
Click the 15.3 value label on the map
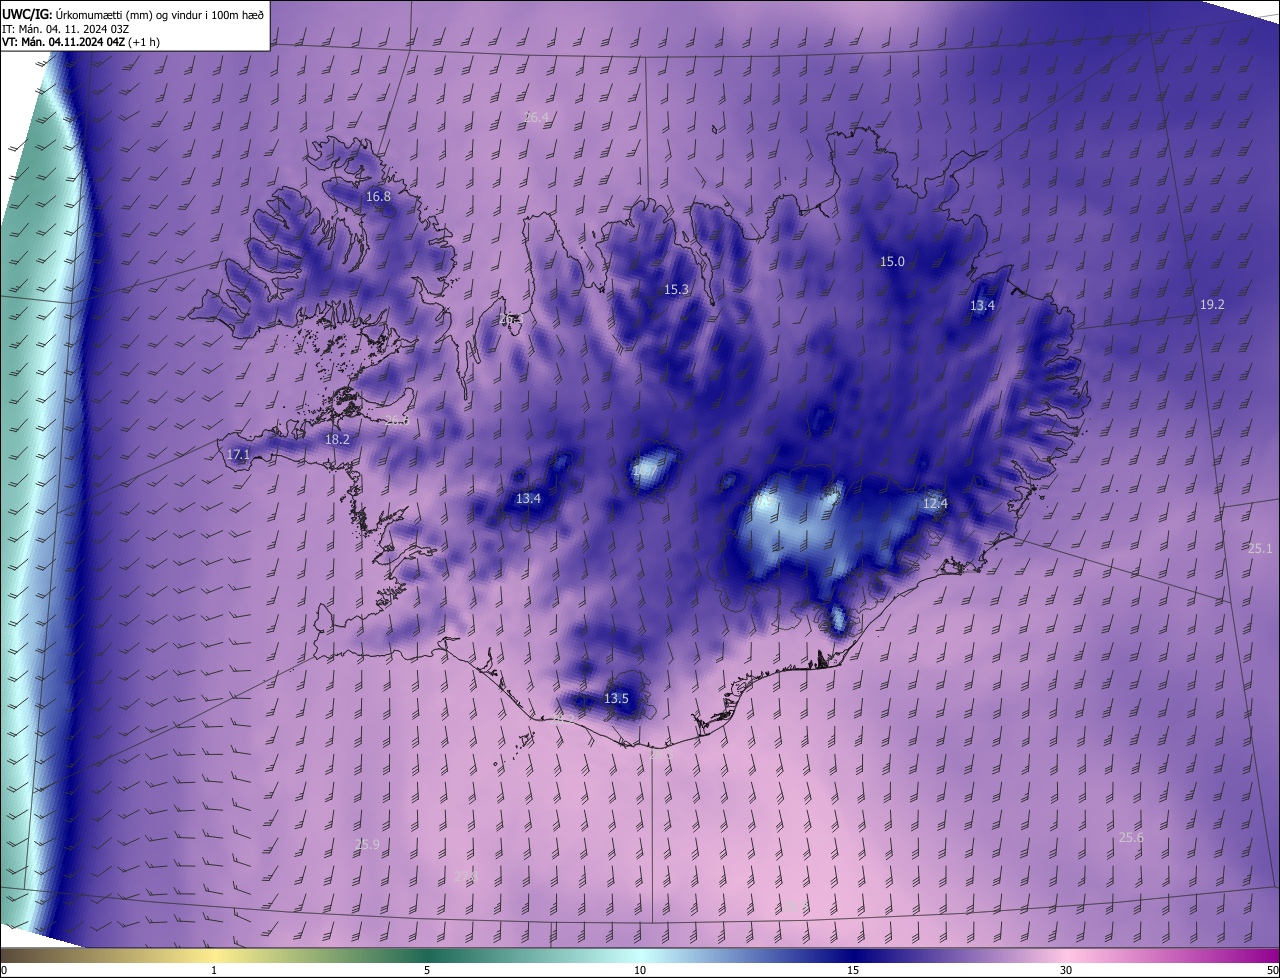tap(676, 290)
